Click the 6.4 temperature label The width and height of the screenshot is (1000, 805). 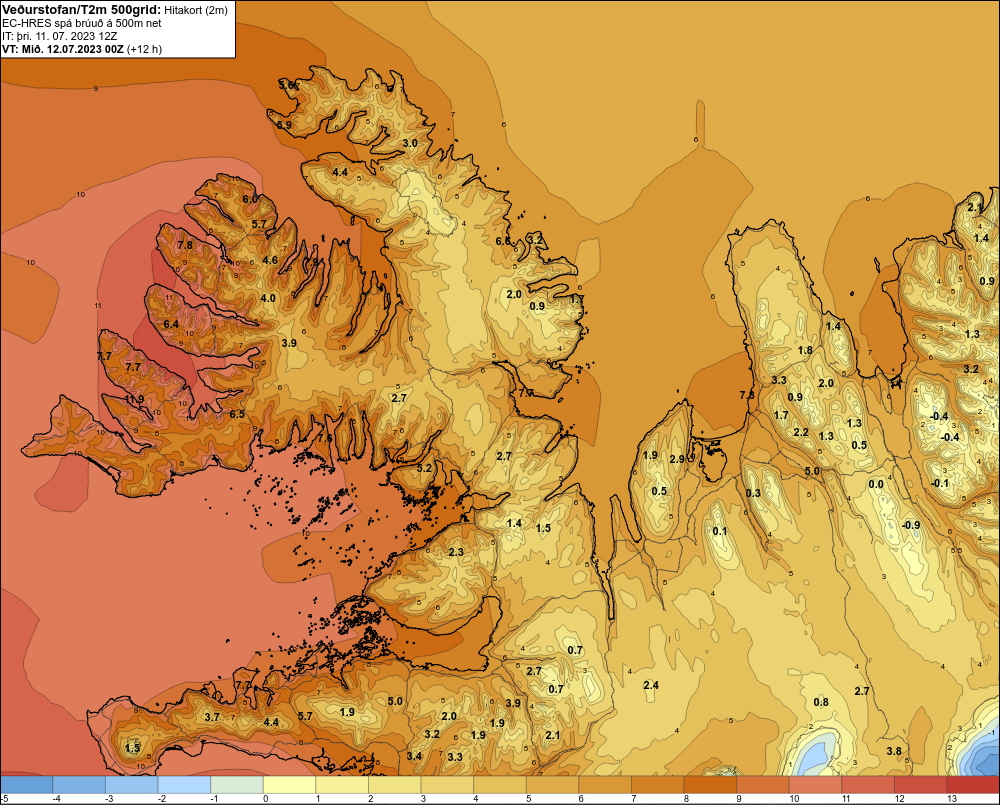click(x=171, y=324)
